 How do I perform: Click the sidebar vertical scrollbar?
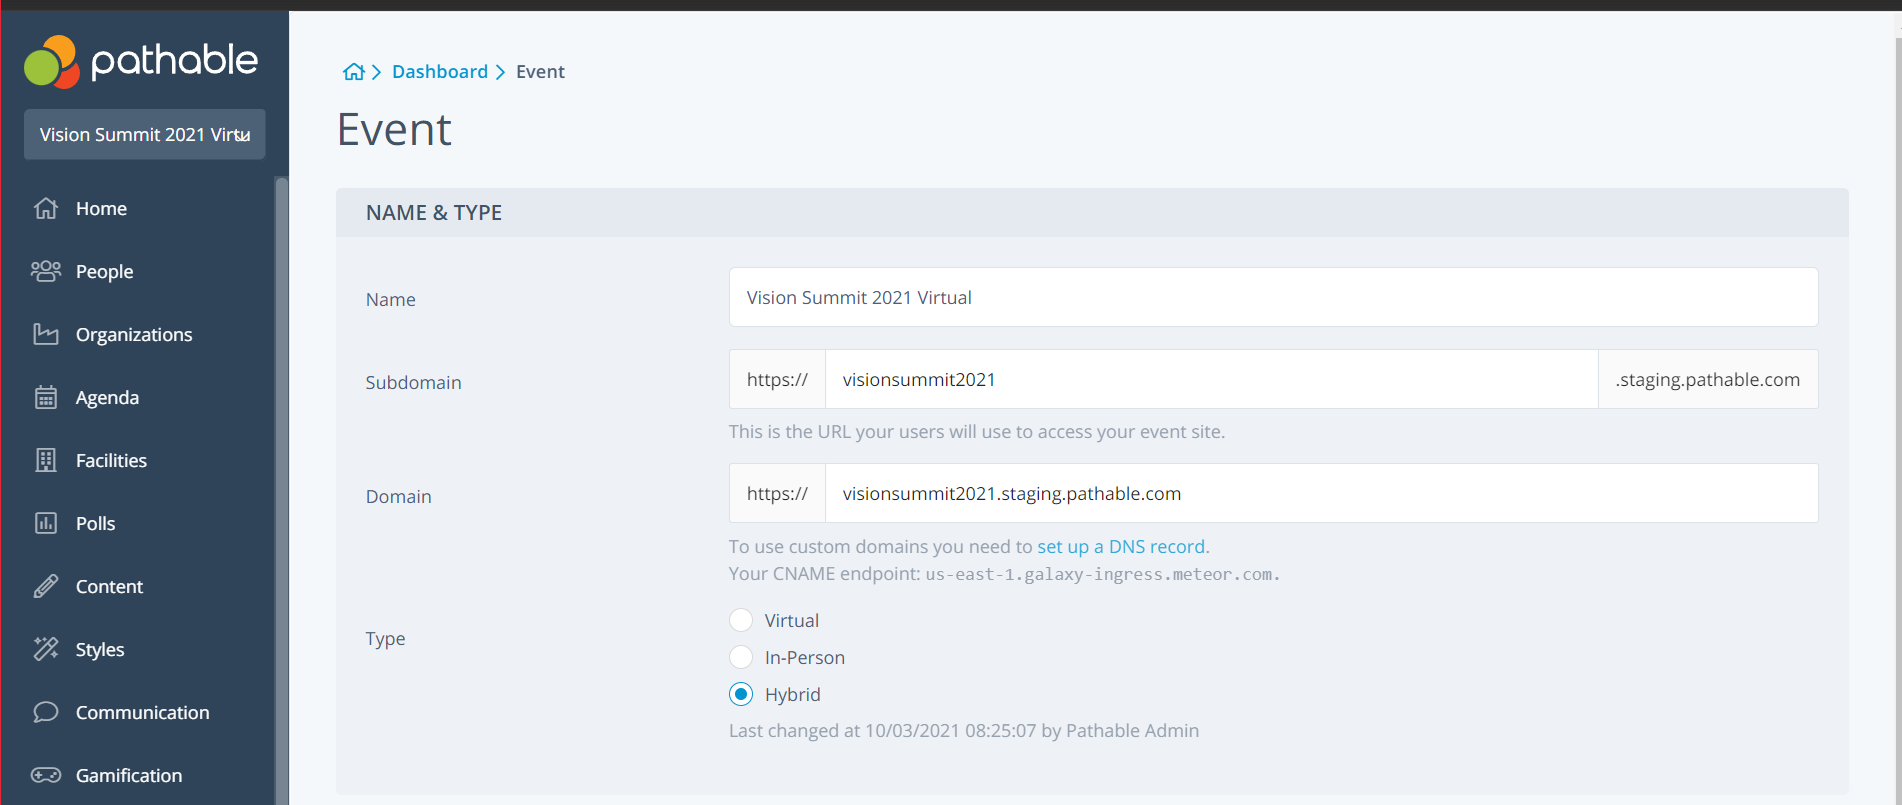[281, 490]
